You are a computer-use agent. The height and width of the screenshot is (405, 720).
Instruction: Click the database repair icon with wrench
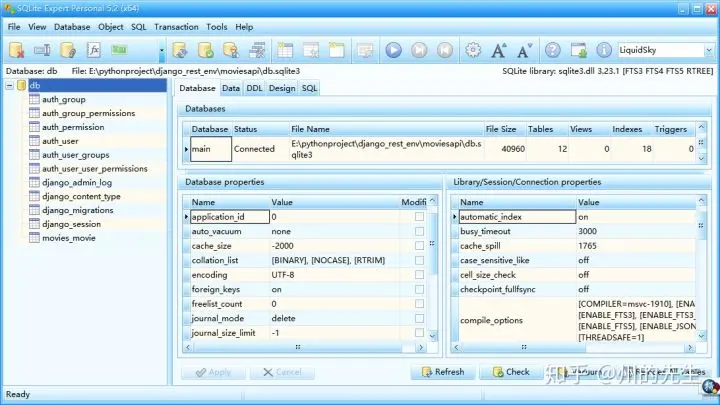click(x=180, y=50)
